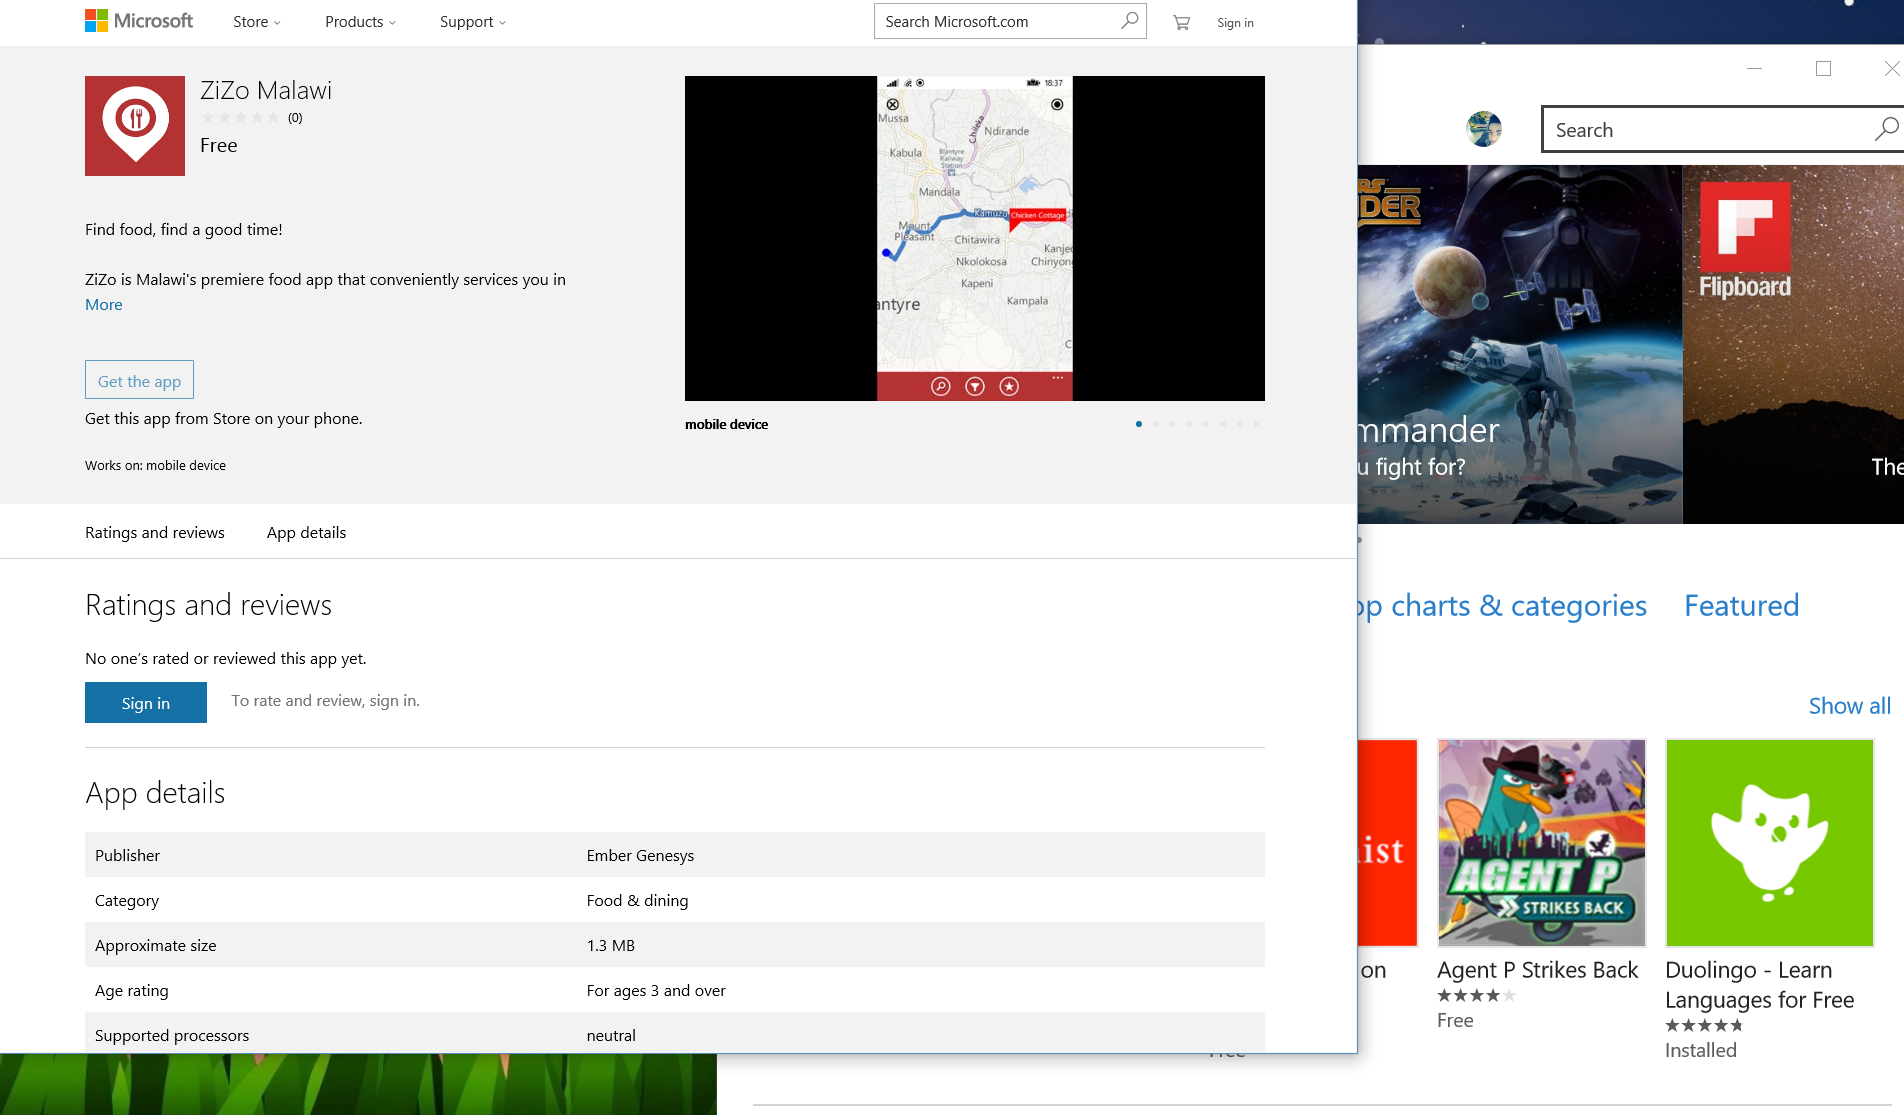This screenshot has width=1904, height=1115.
Task: Click the Ember Genesys publisher value
Action: [640, 856]
